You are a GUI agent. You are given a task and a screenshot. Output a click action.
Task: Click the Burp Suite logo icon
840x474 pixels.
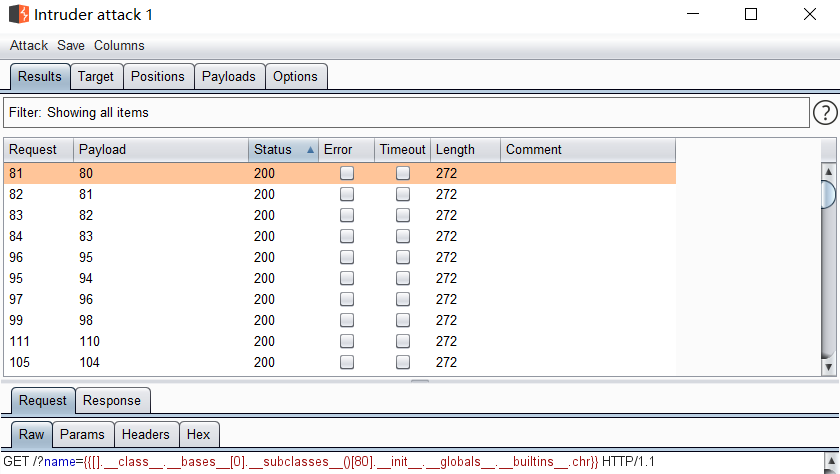click(18, 15)
